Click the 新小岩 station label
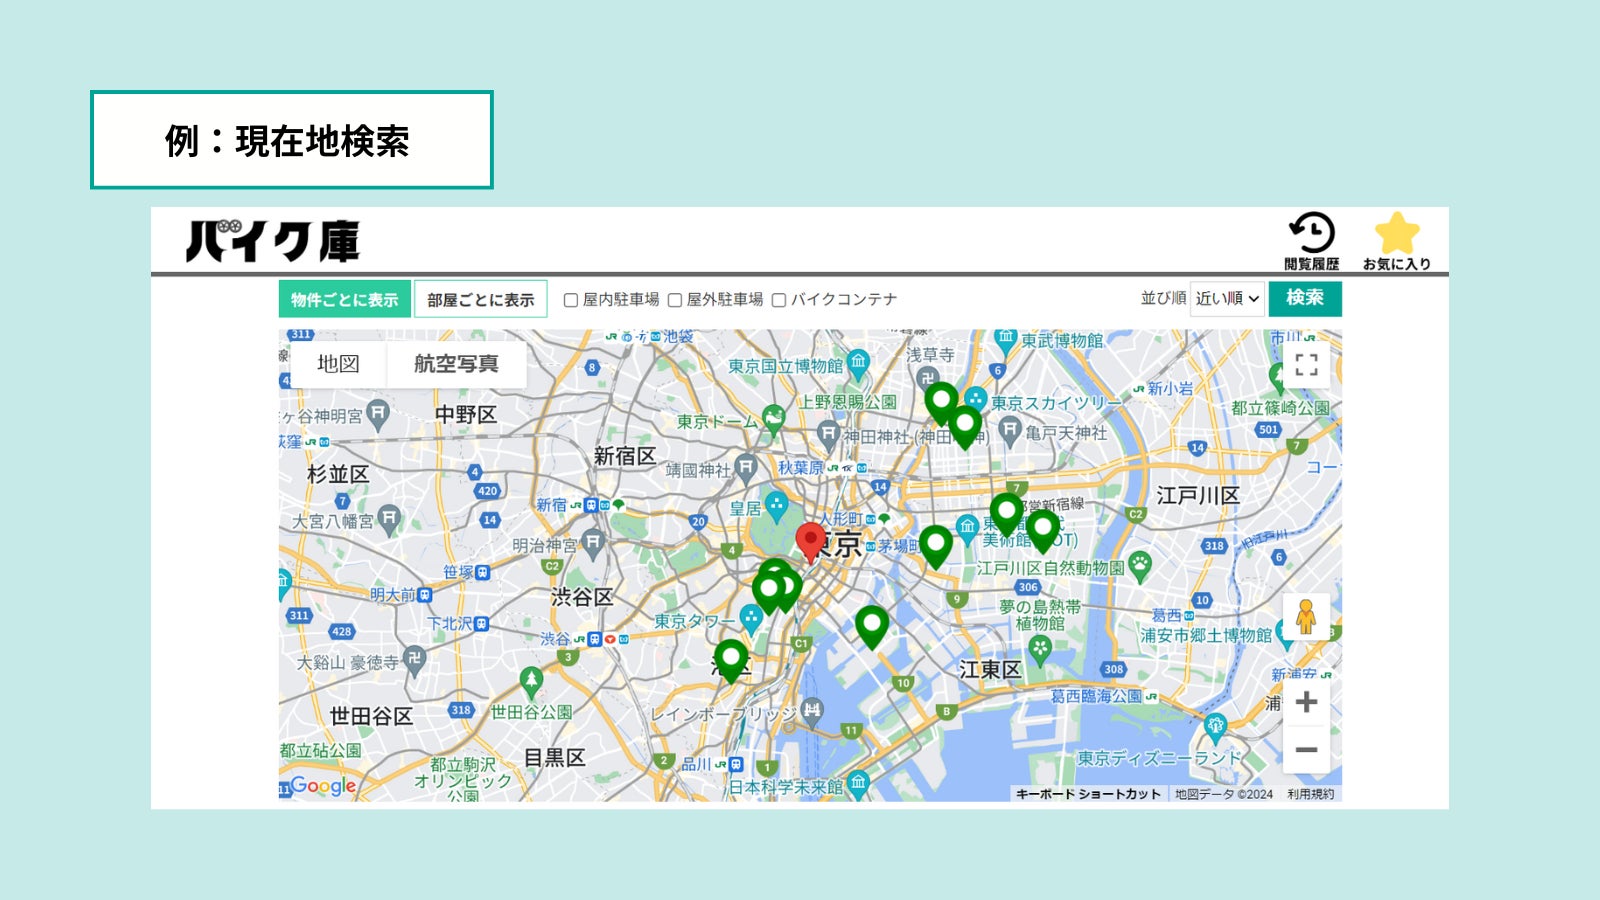The width and height of the screenshot is (1600, 900). click(1170, 388)
